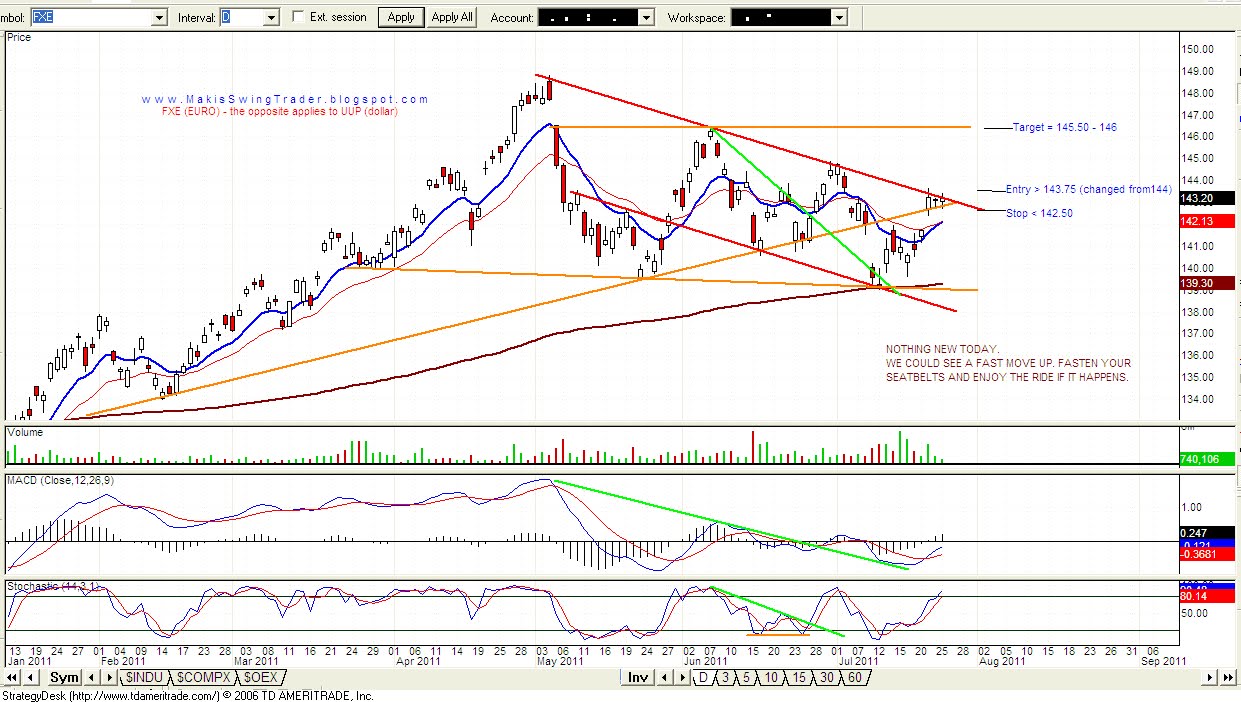Expand the Account dropdown arrow
This screenshot has width=1241, height=702.
[x=646, y=18]
